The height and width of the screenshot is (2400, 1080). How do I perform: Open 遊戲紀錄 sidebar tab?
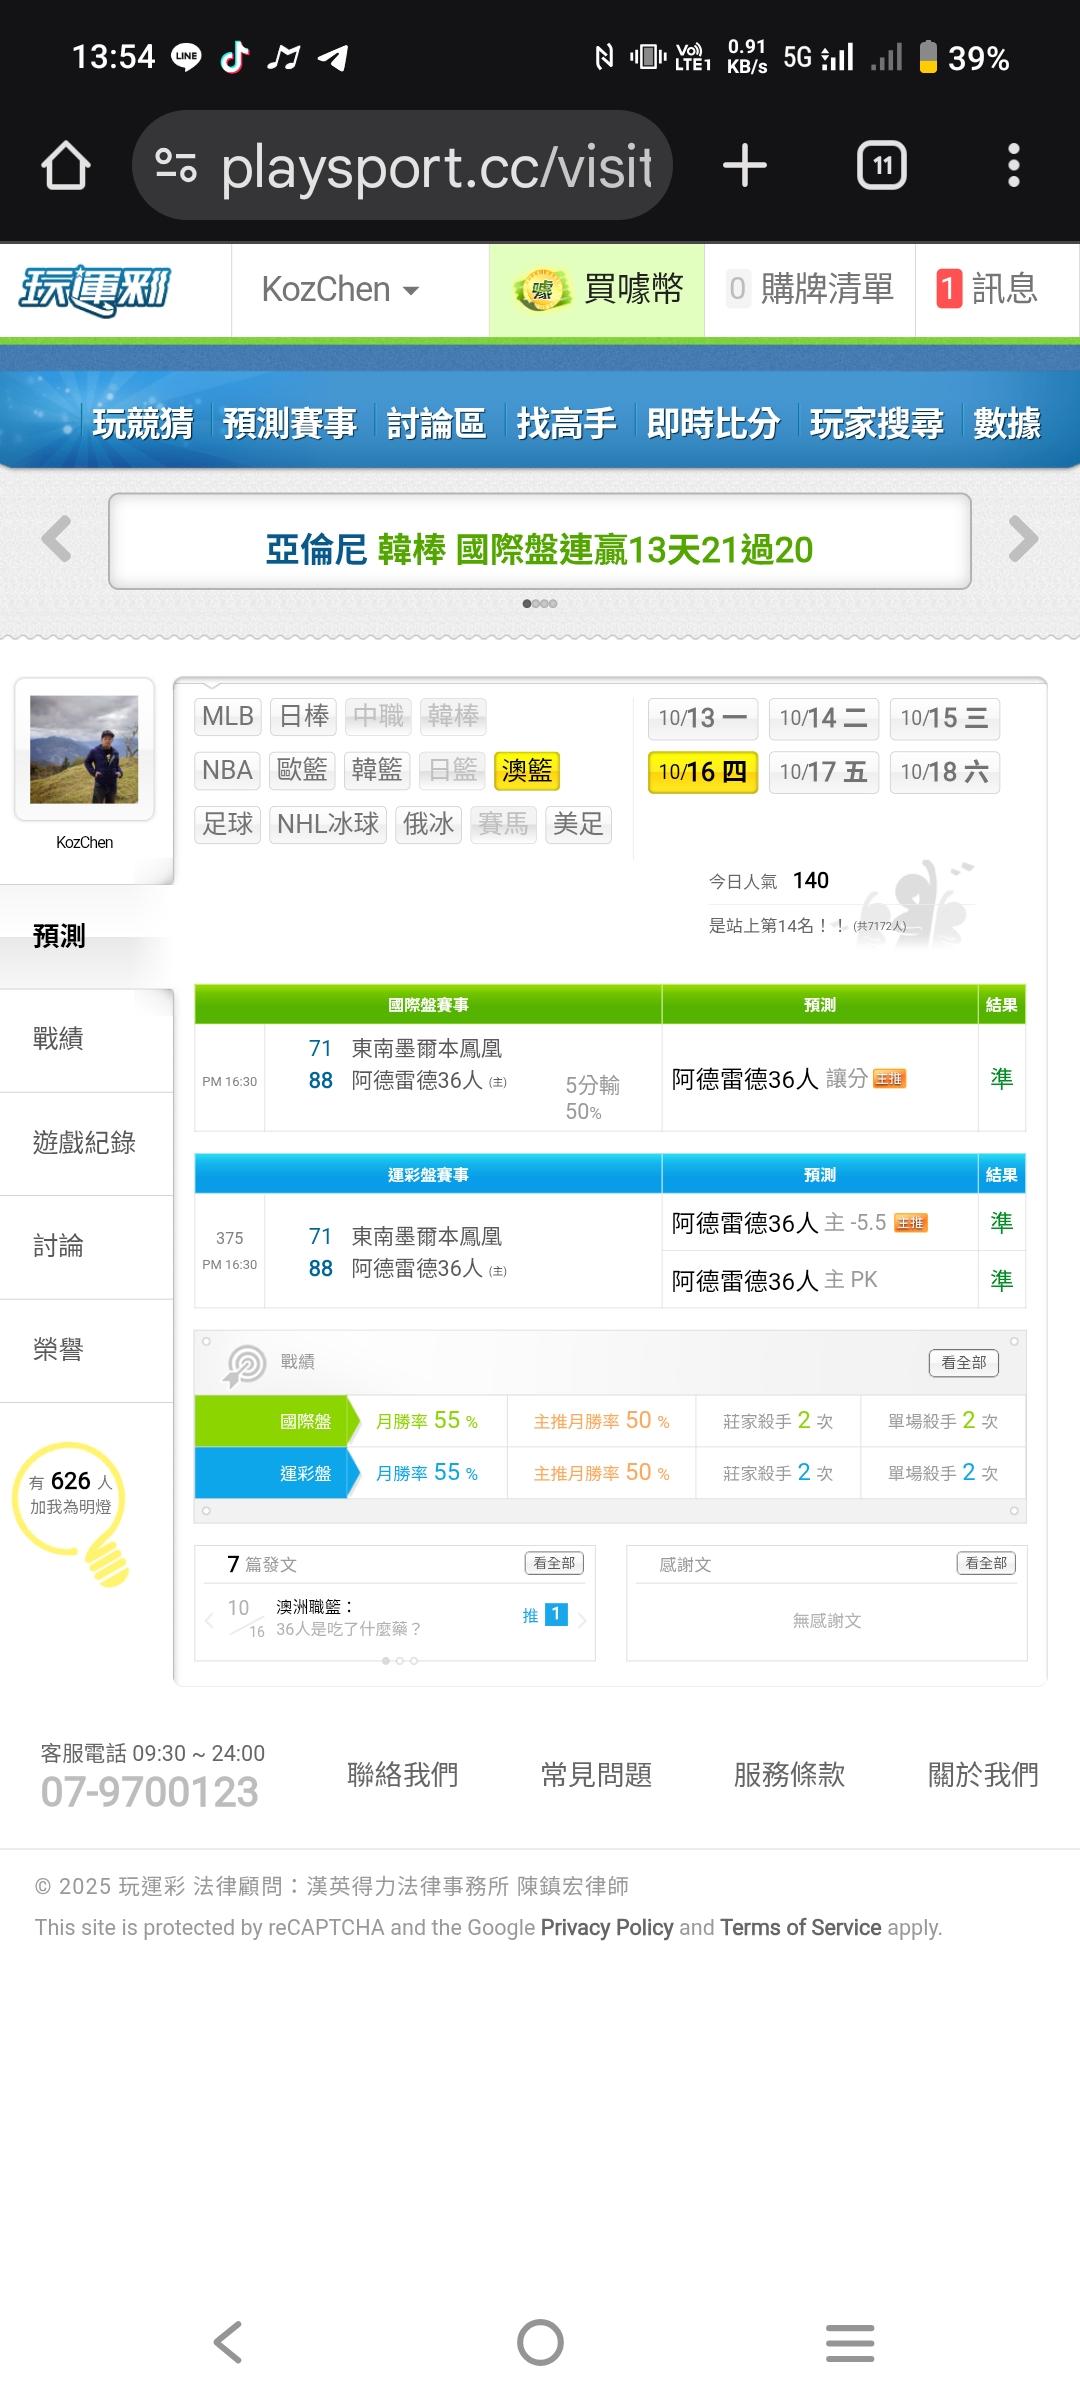(87, 1143)
